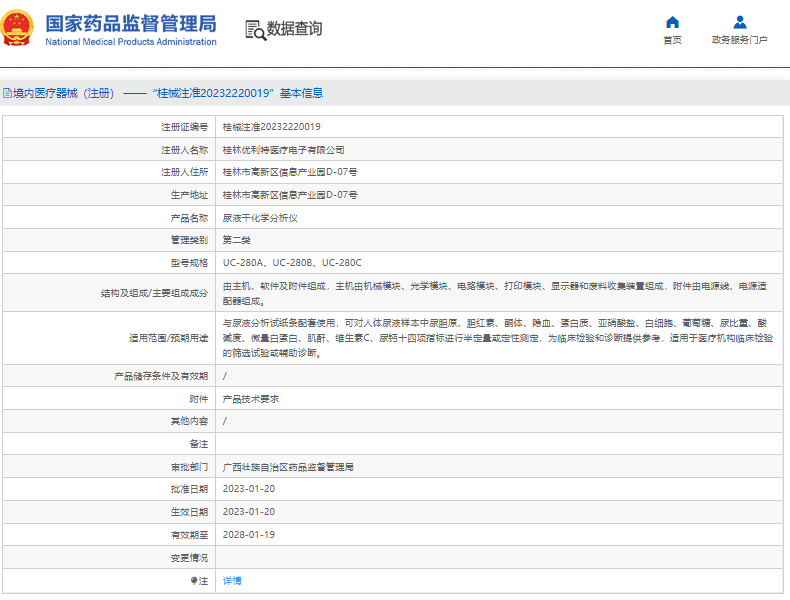Click registrant name 桂林优利特医疗电子有限公司
The height and width of the screenshot is (600, 790).
click(283, 150)
